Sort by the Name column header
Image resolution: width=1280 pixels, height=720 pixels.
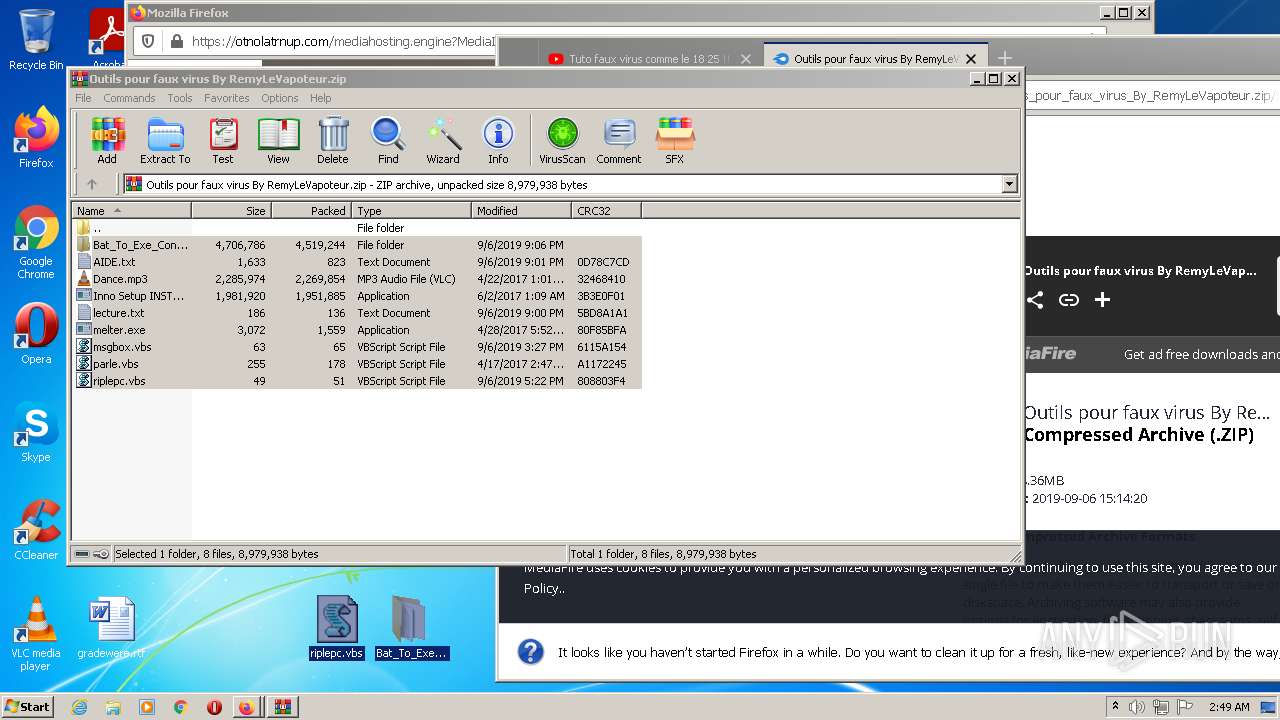(x=131, y=210)
